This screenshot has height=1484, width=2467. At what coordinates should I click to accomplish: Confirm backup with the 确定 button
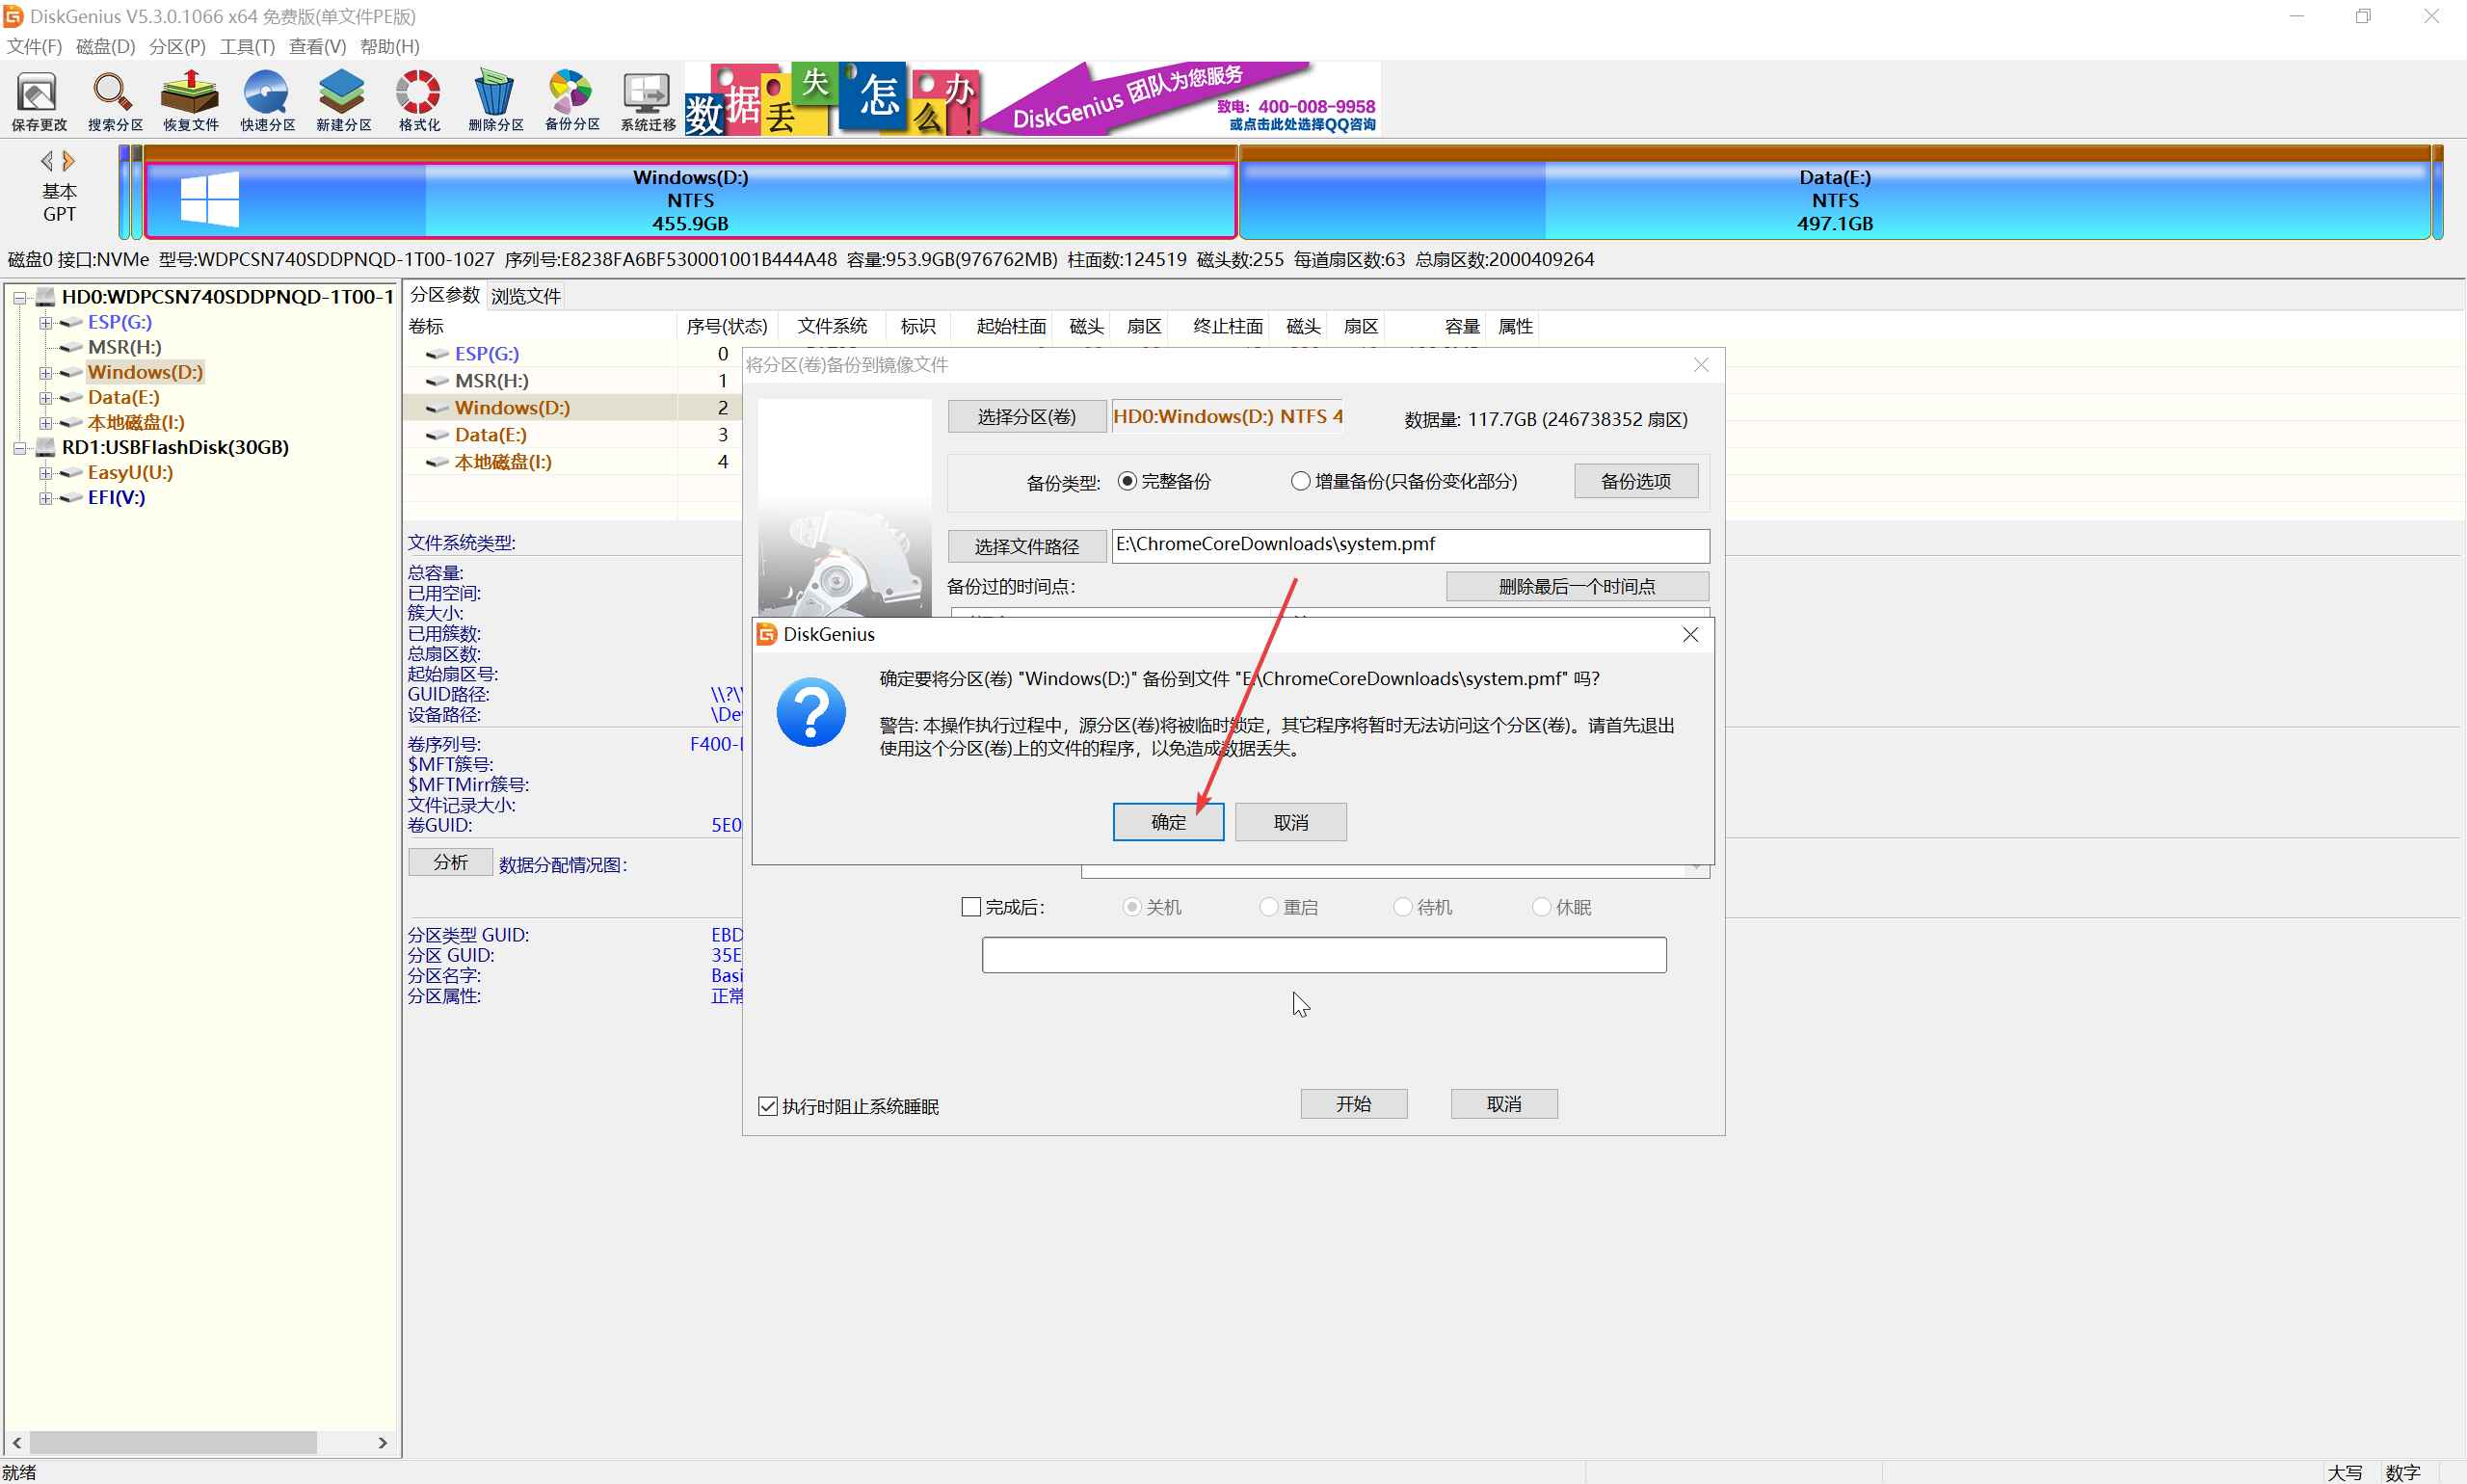click(x=1167, y=822)
